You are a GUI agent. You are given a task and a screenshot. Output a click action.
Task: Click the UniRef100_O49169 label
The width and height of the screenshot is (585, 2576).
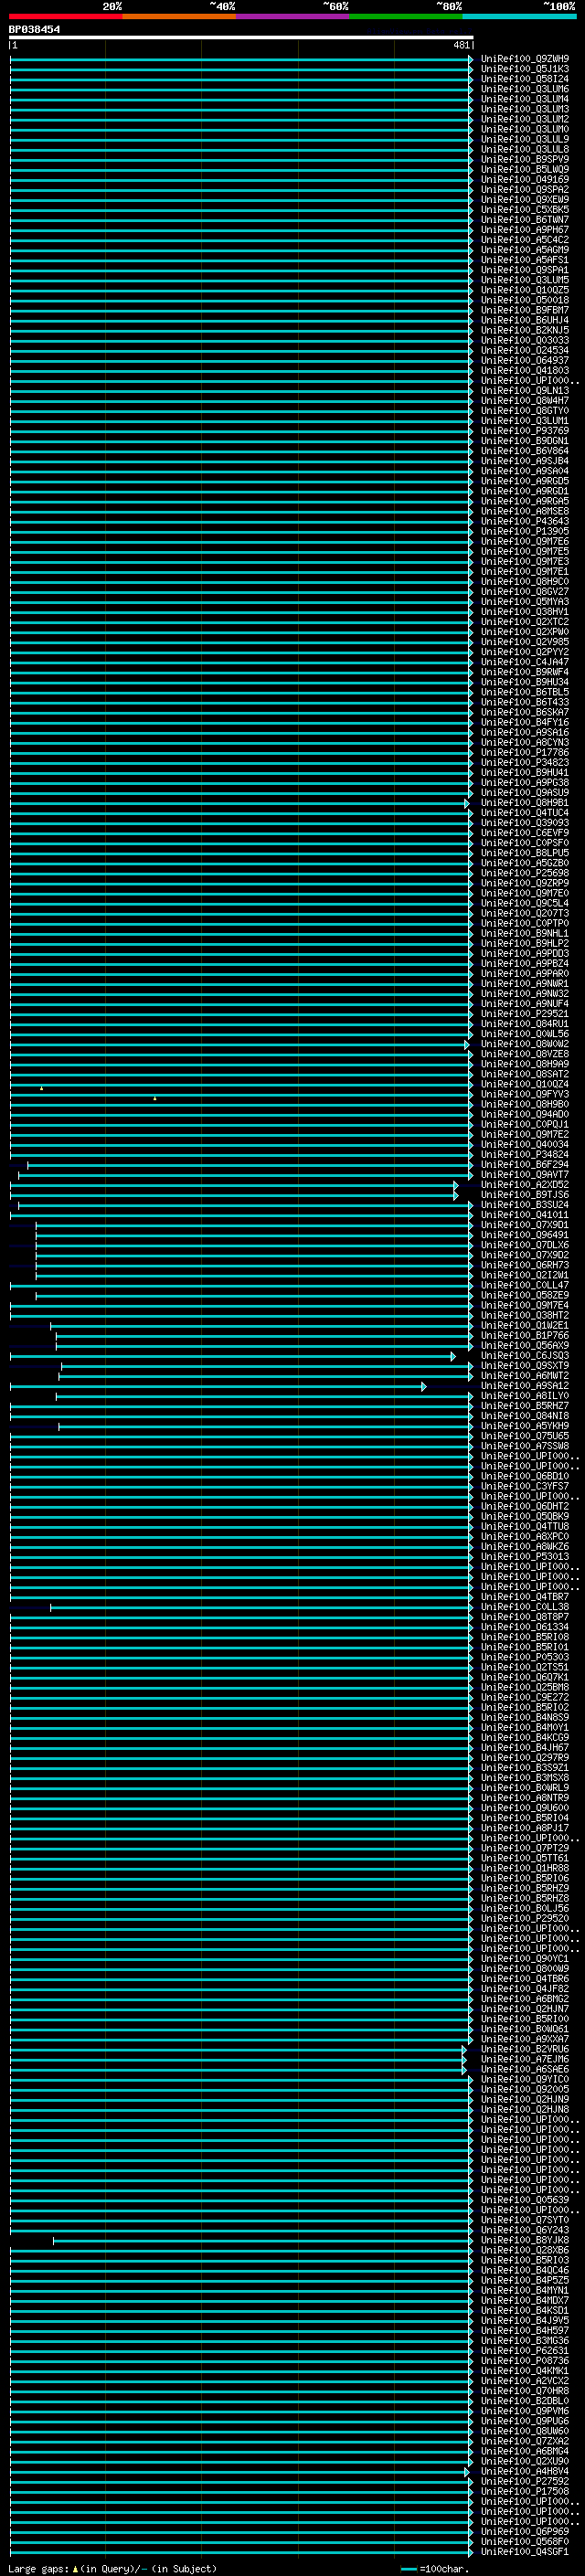525,179
